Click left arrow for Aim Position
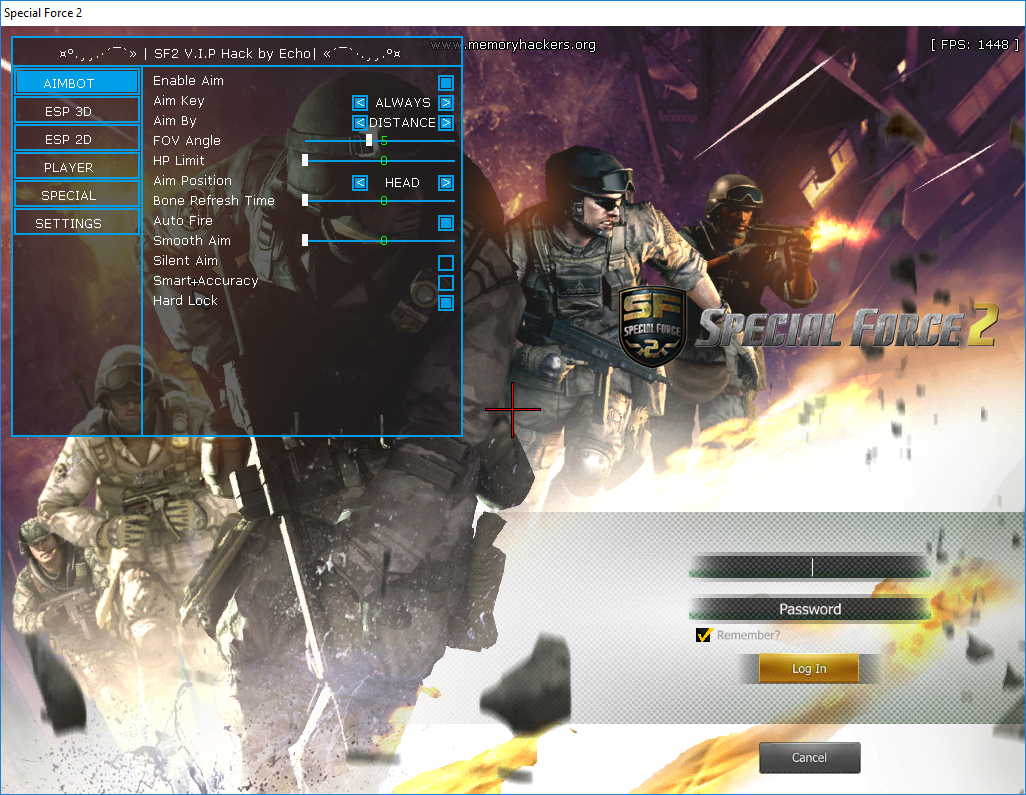The image size is (1026, 795). 360,183
